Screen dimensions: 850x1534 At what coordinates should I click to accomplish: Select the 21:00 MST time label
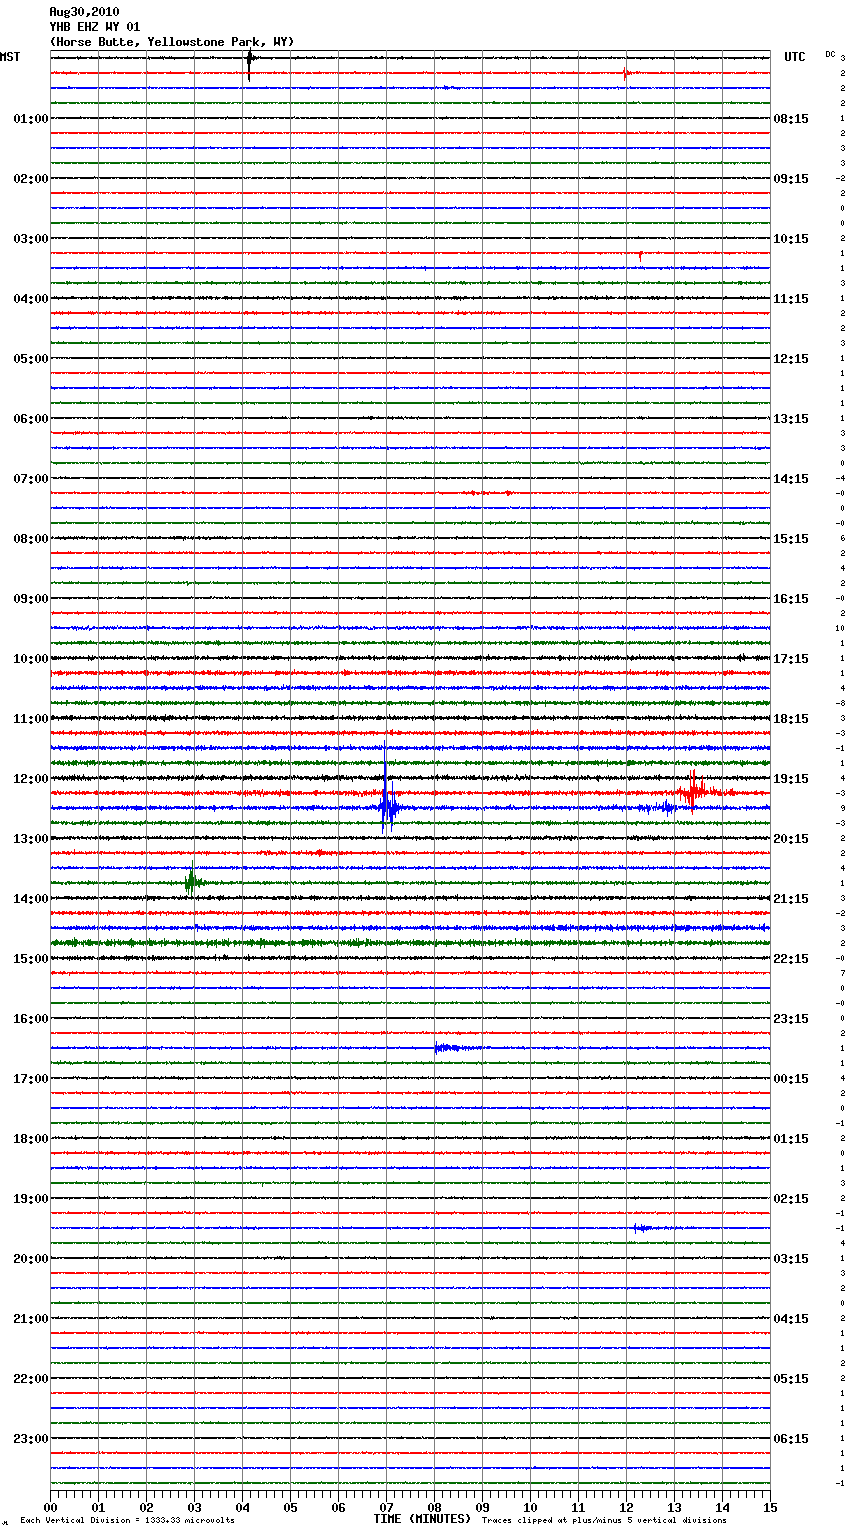point(31,1319)
